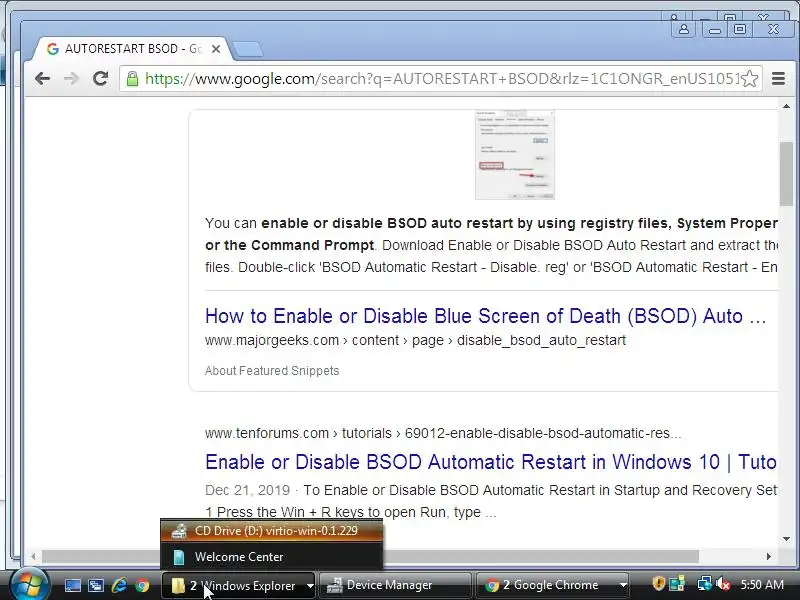
Task: Switch to Device Manager window
Action: point(395,585)
